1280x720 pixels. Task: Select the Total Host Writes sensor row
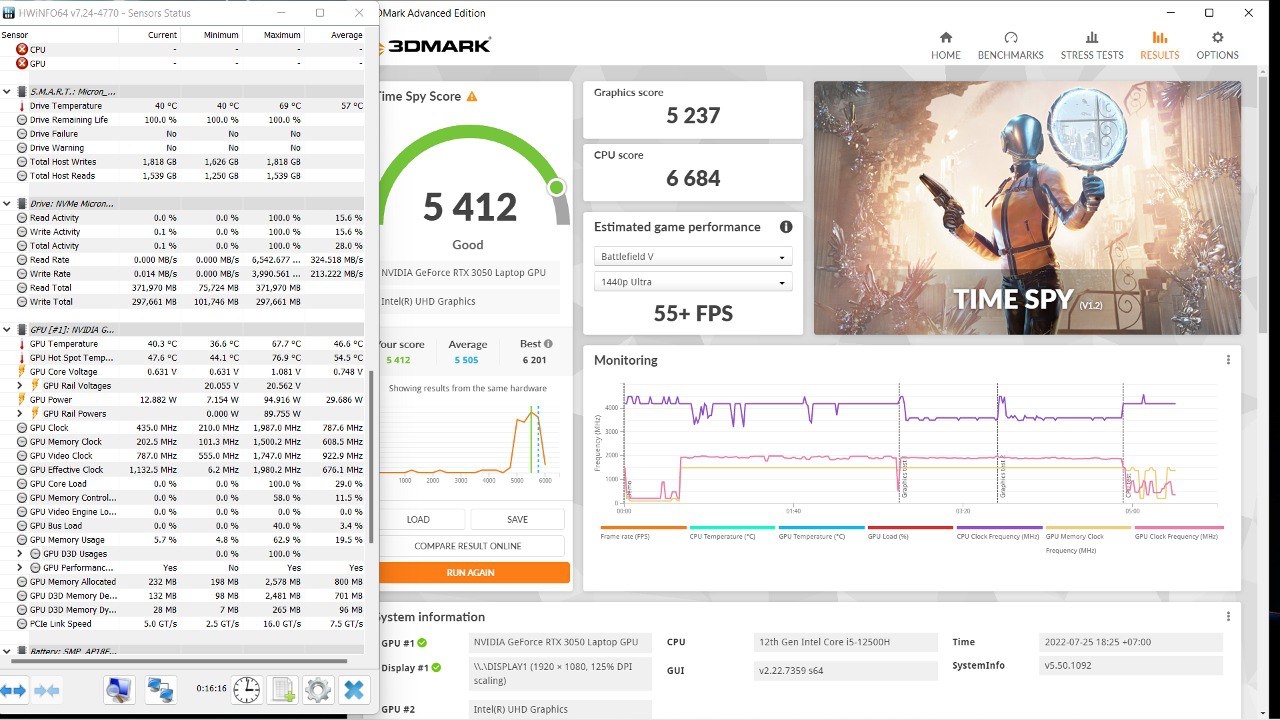pos(183,161)
